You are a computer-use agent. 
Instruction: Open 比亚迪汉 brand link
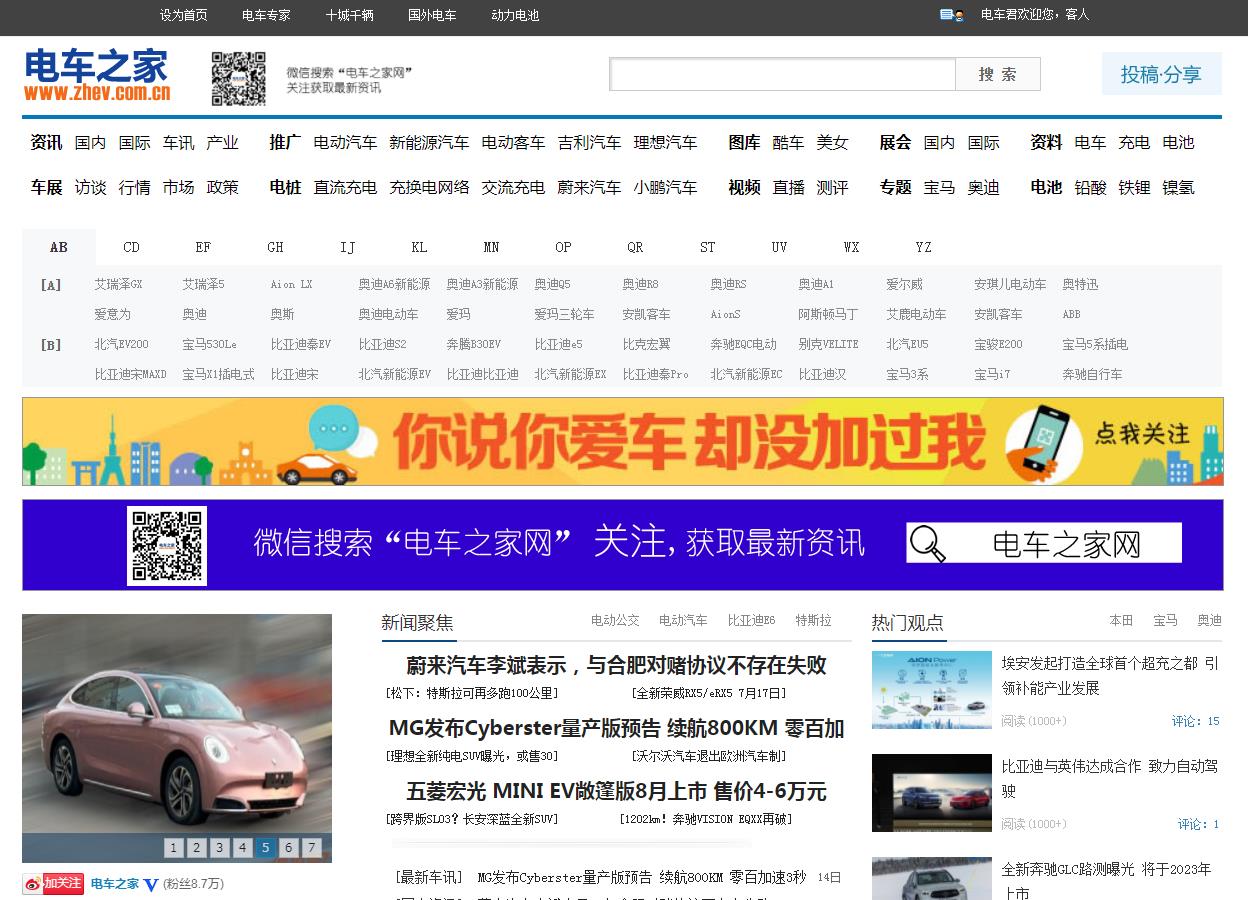[822, 375]
